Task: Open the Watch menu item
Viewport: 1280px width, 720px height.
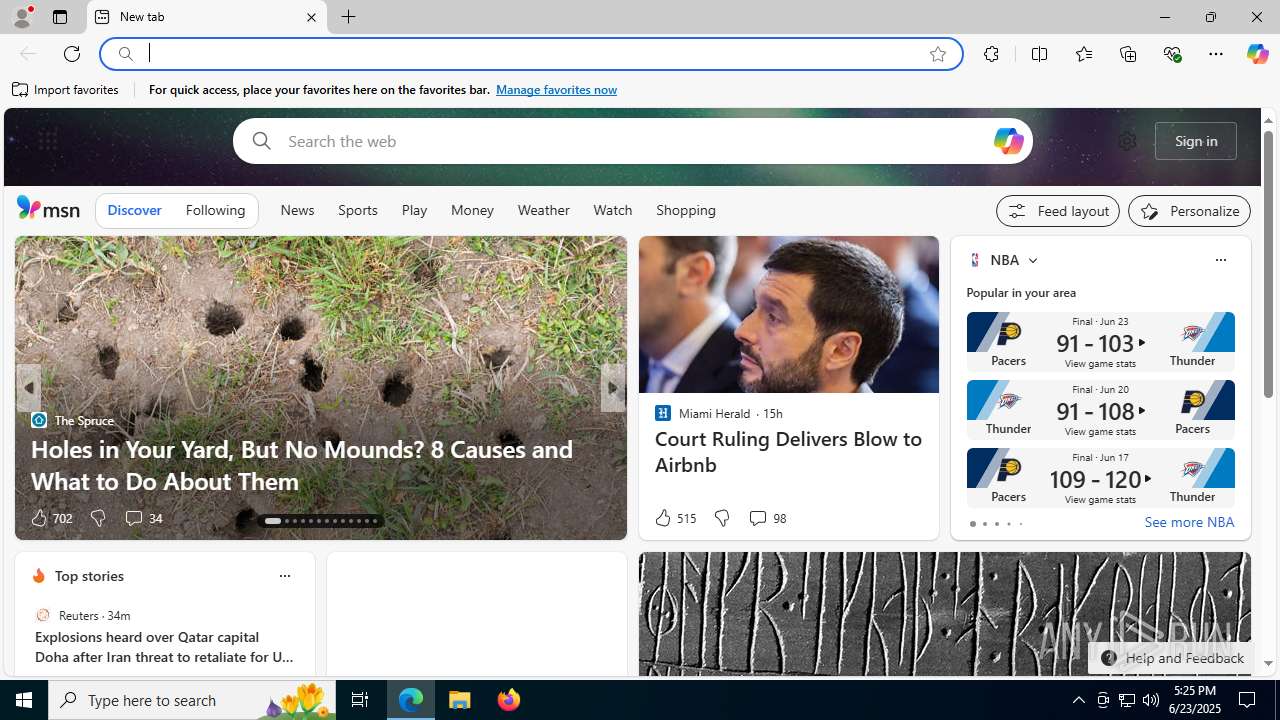Action: coord(612,210)
